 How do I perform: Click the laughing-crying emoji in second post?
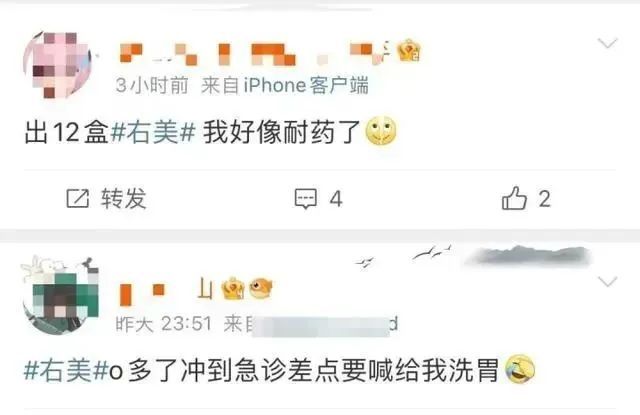[x=520, y=369]
